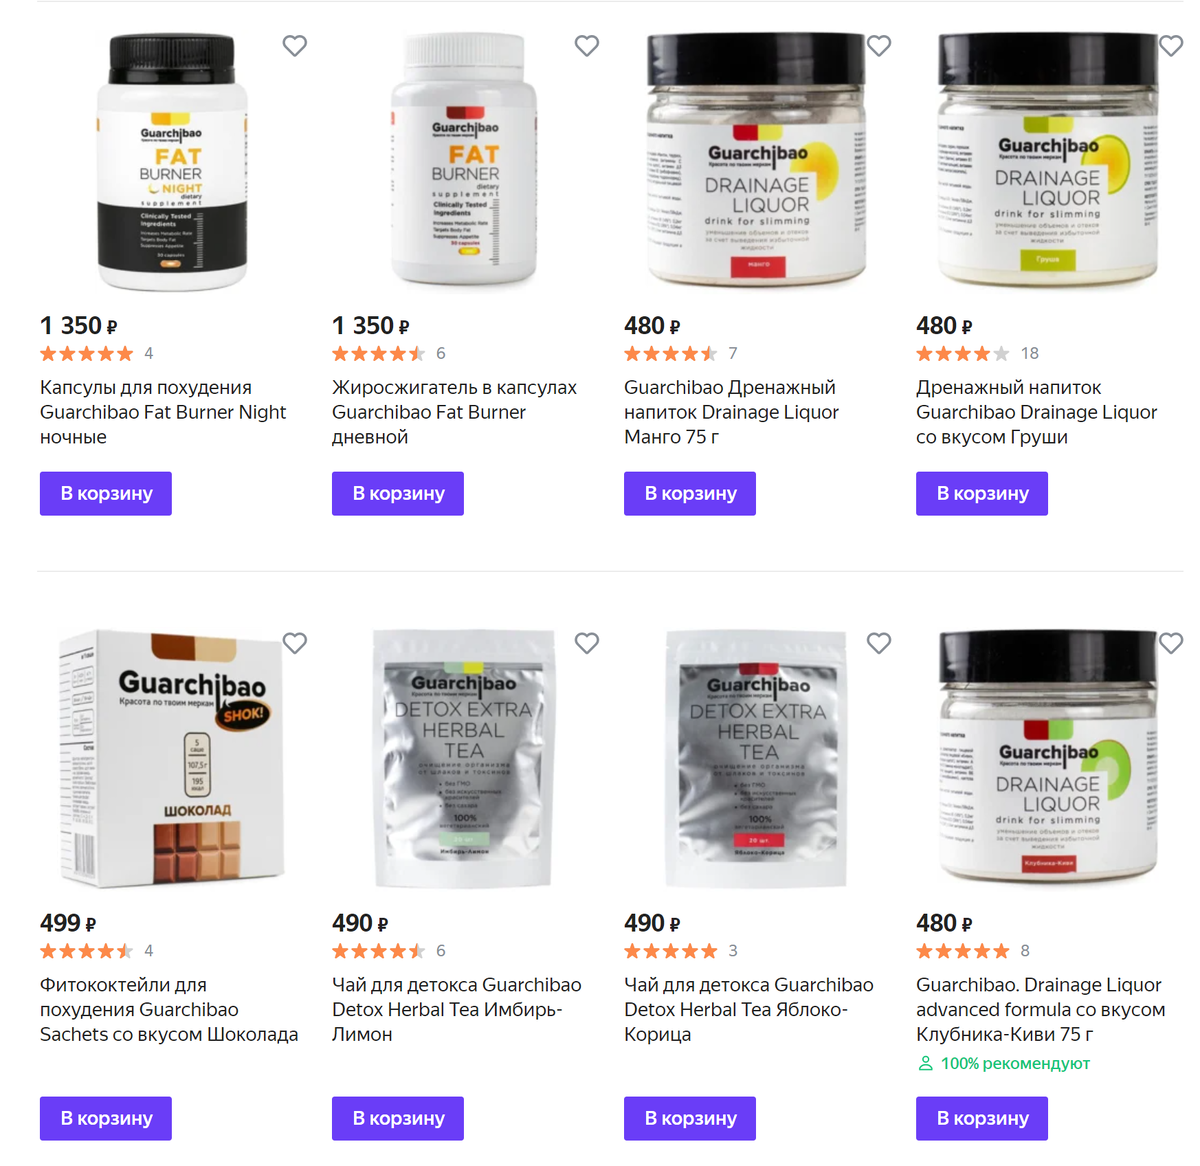The height and width of the screenshot is (1166, 1200).
Task: View star rating of pear Drainage Liquor
Action: coord(963,353)
